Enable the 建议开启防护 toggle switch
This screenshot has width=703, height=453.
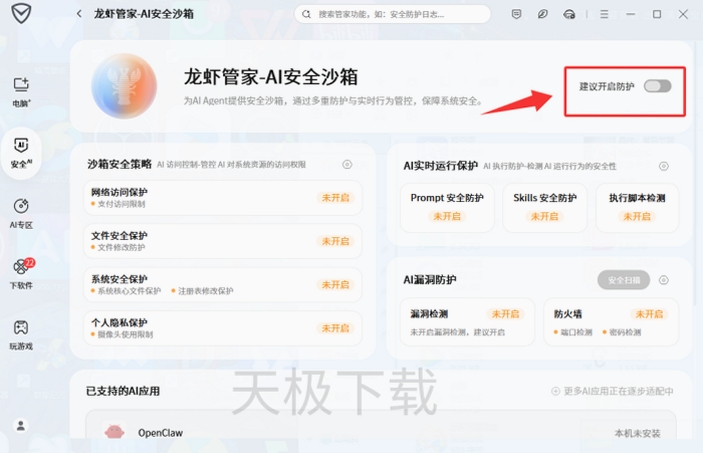657,86
